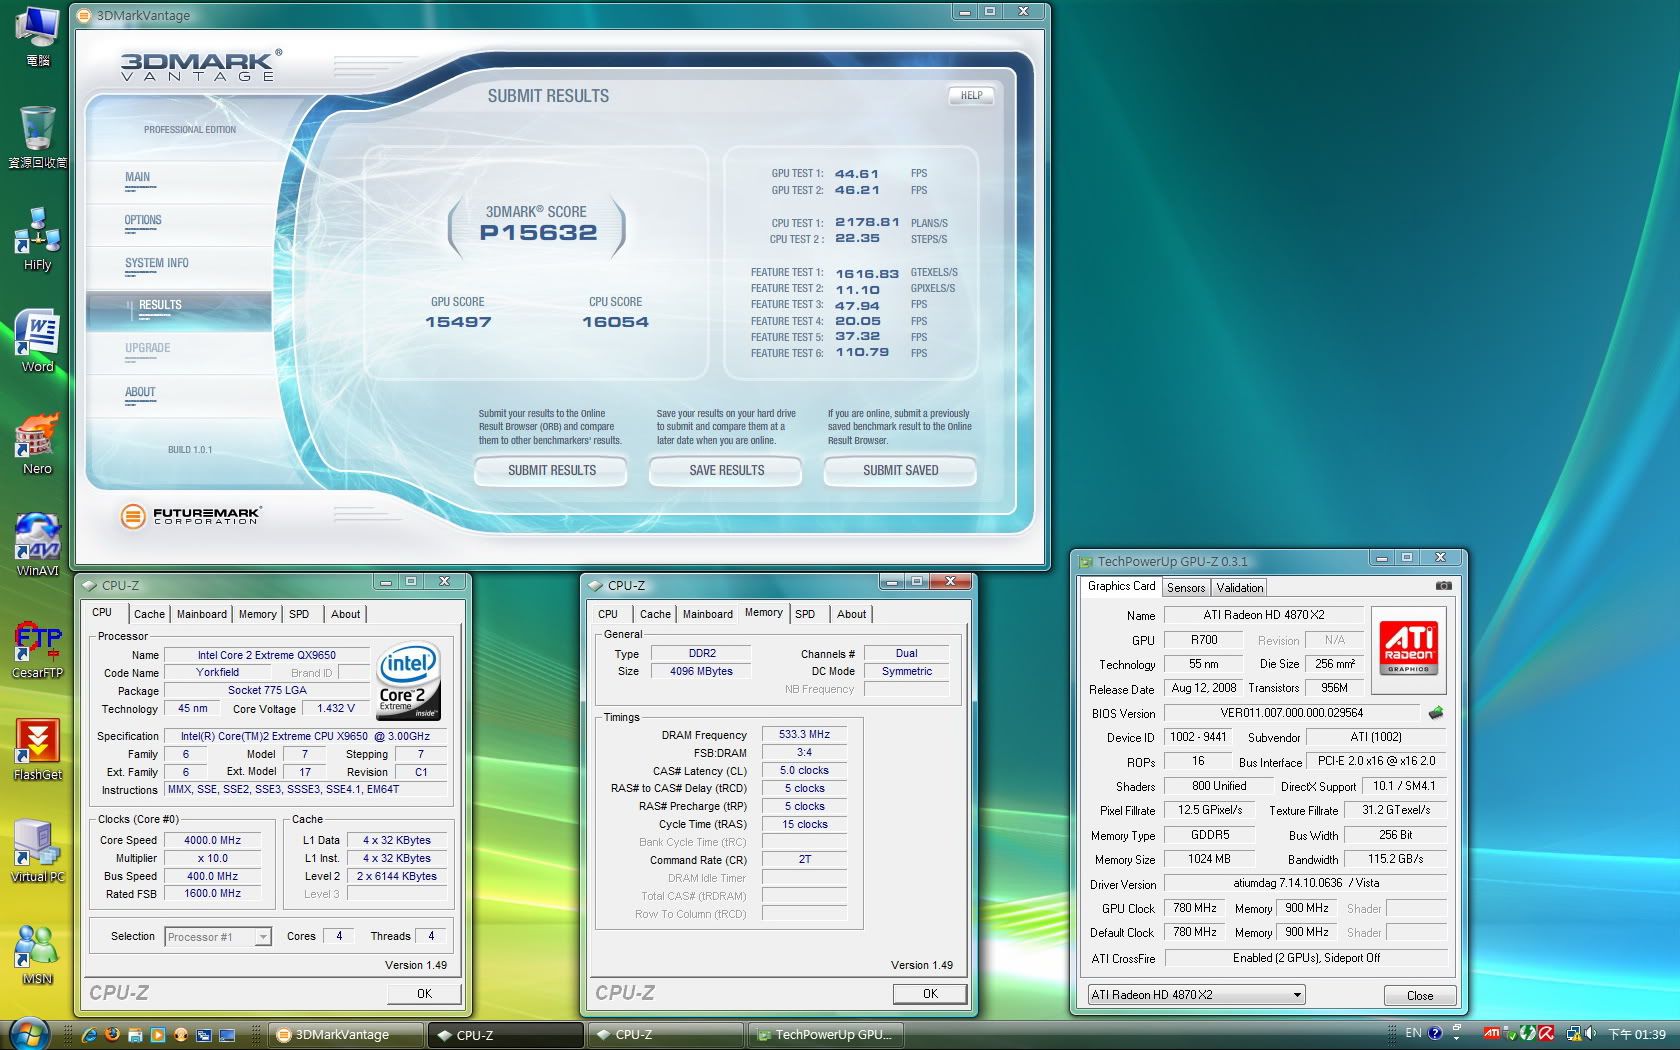Image resolution: width=1680 pixels, height=1050 pixels.
Task: Open the Avira antivirus tray icon
Action: tap(1546, 1034)
